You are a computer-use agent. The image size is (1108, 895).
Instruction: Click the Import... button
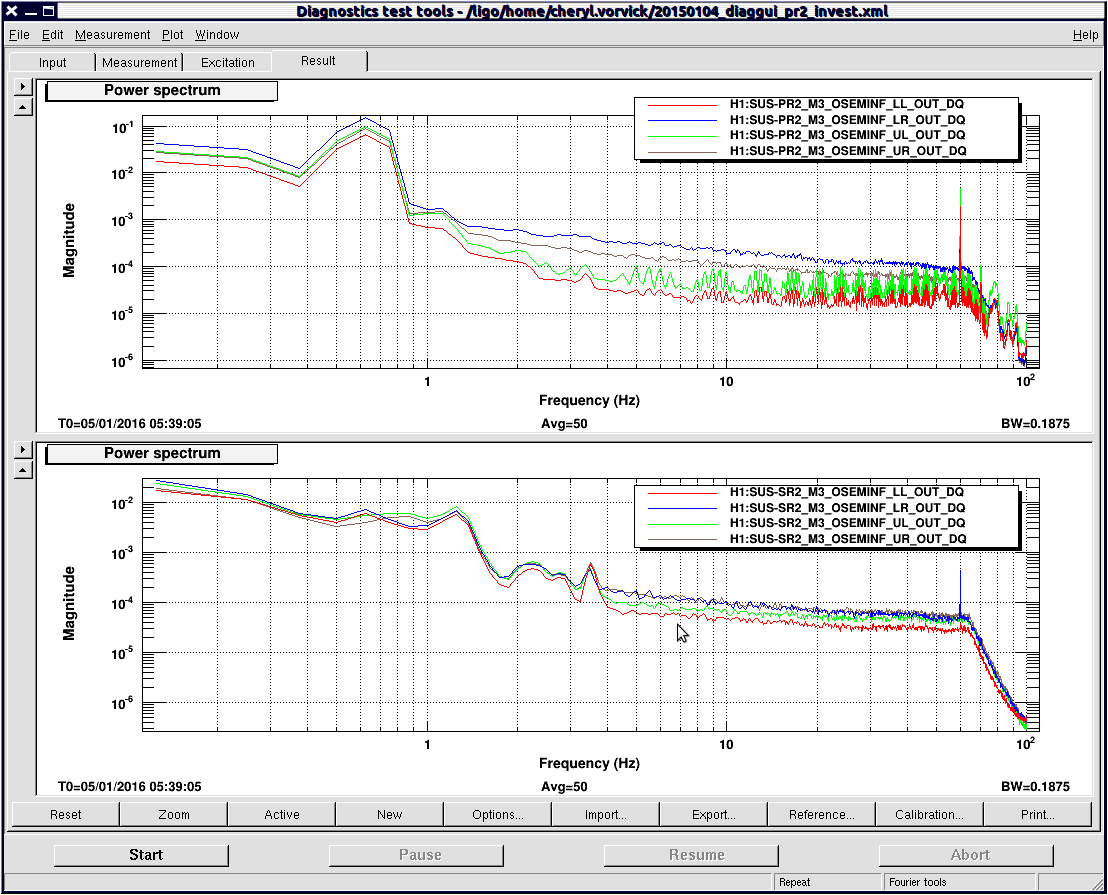[x=606, y=814]
